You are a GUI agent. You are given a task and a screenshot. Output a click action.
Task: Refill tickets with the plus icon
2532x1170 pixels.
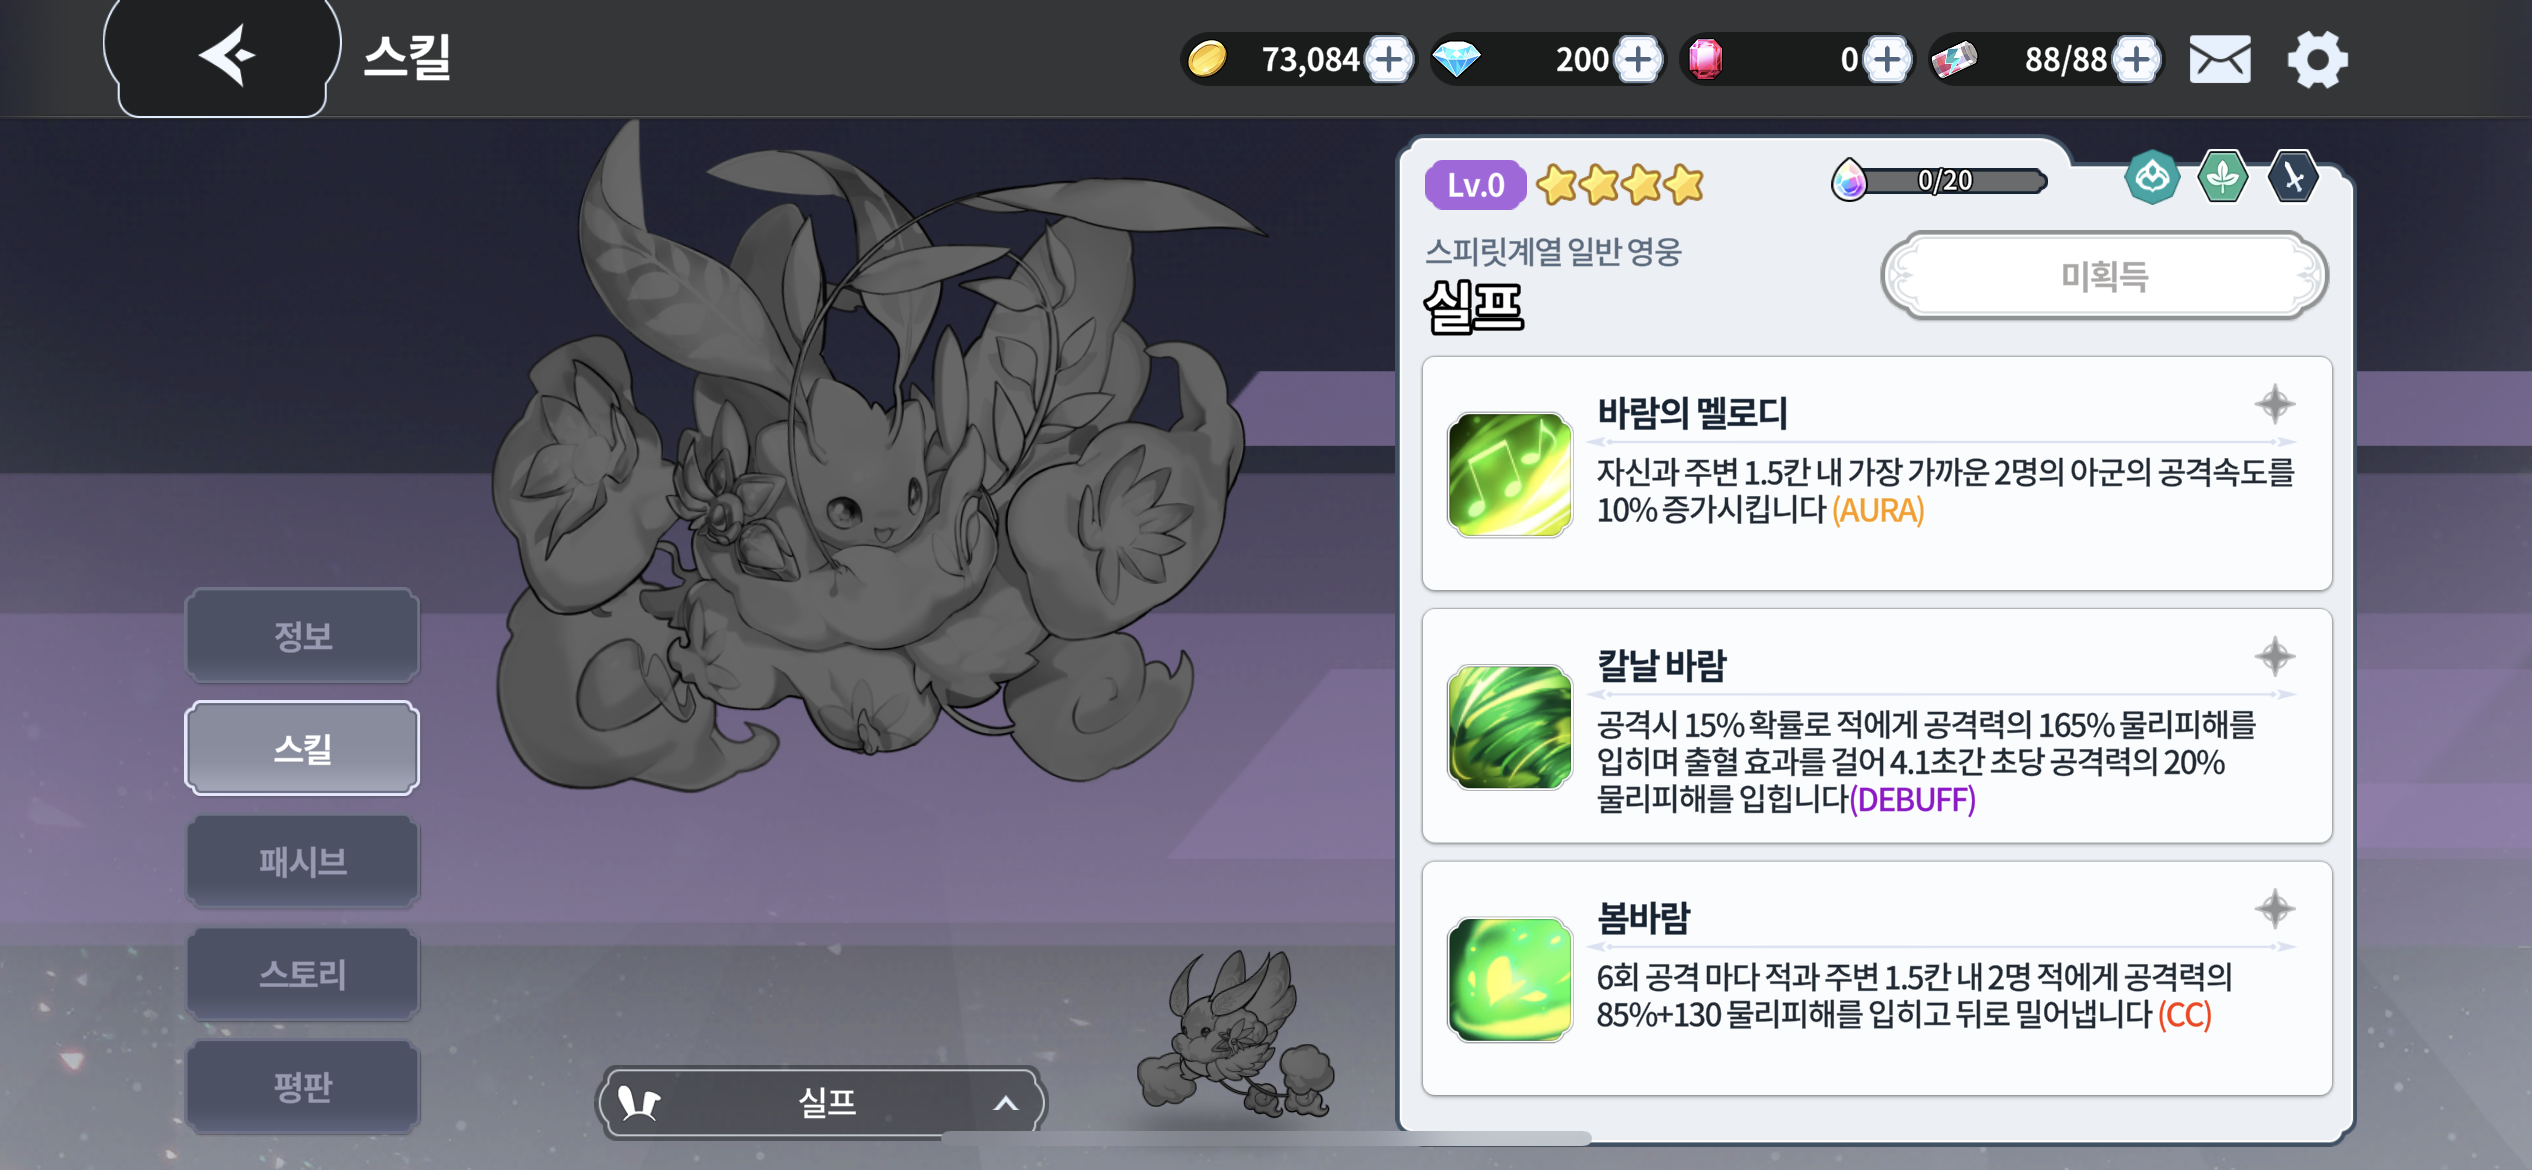coord(2137,60)
